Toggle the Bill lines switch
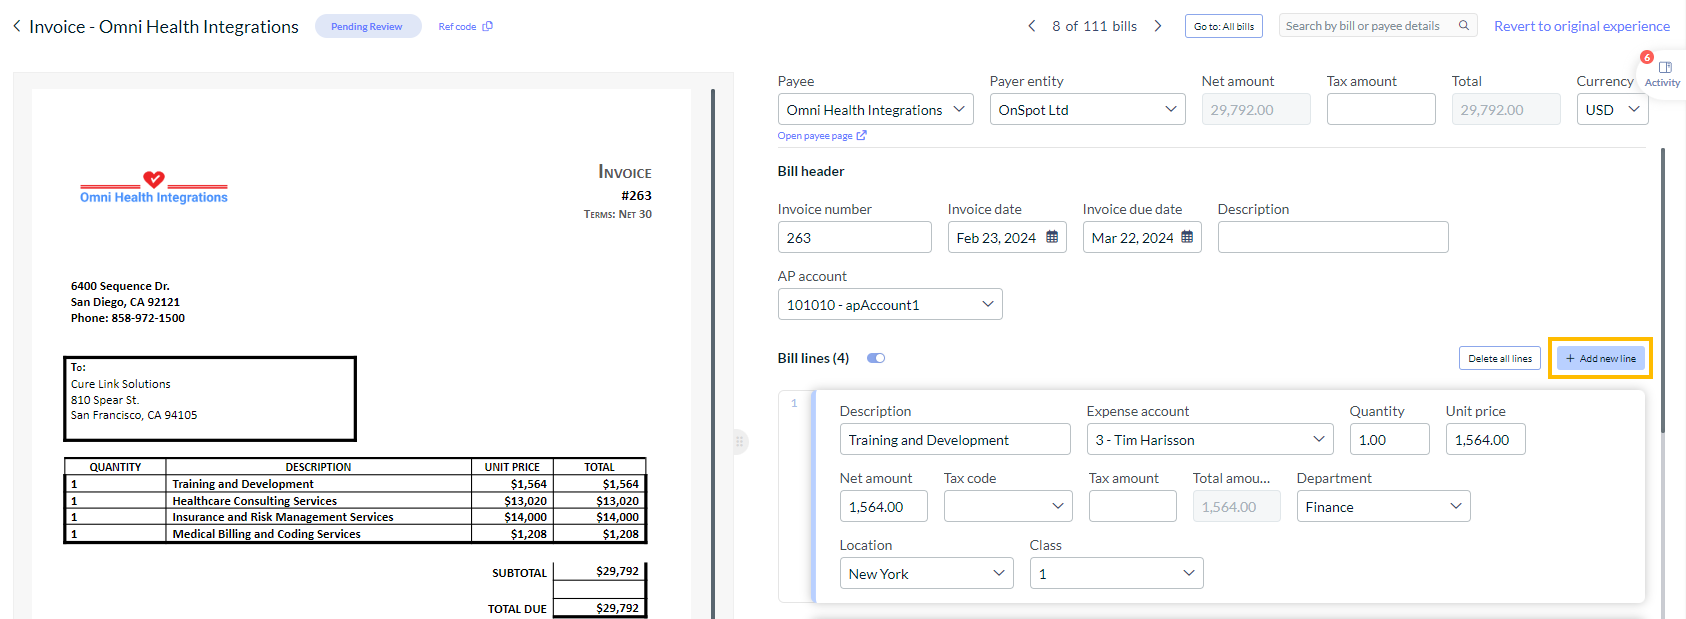 876,358
